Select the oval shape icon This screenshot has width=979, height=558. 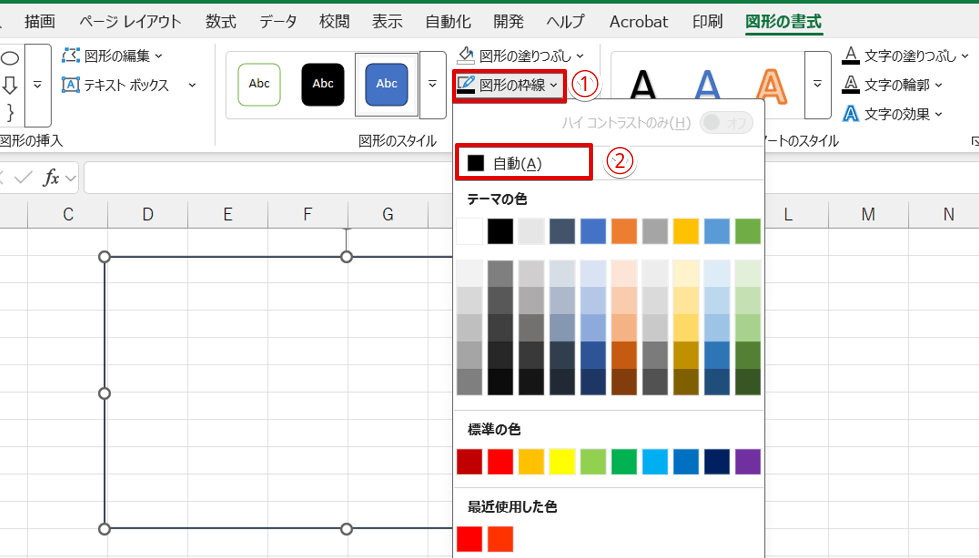(10, 59)
